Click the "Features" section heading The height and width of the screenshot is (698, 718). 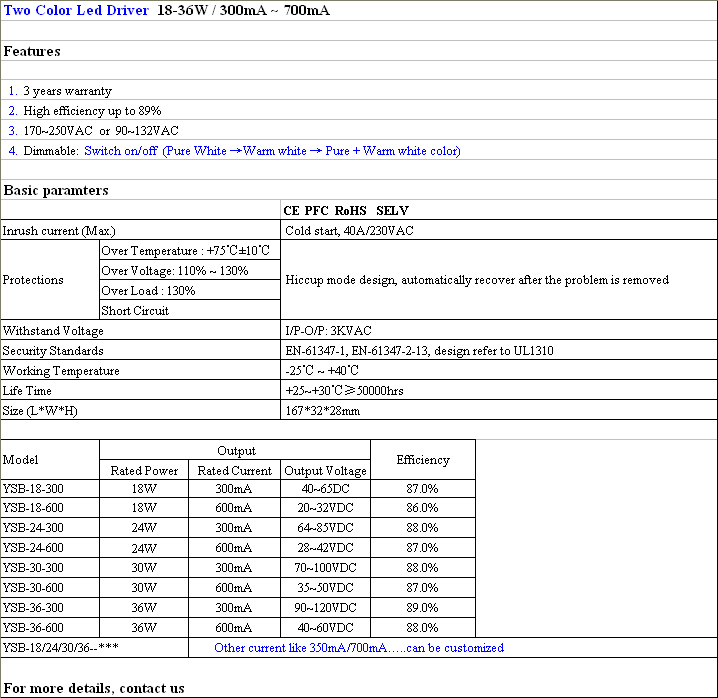pos(32,51)
